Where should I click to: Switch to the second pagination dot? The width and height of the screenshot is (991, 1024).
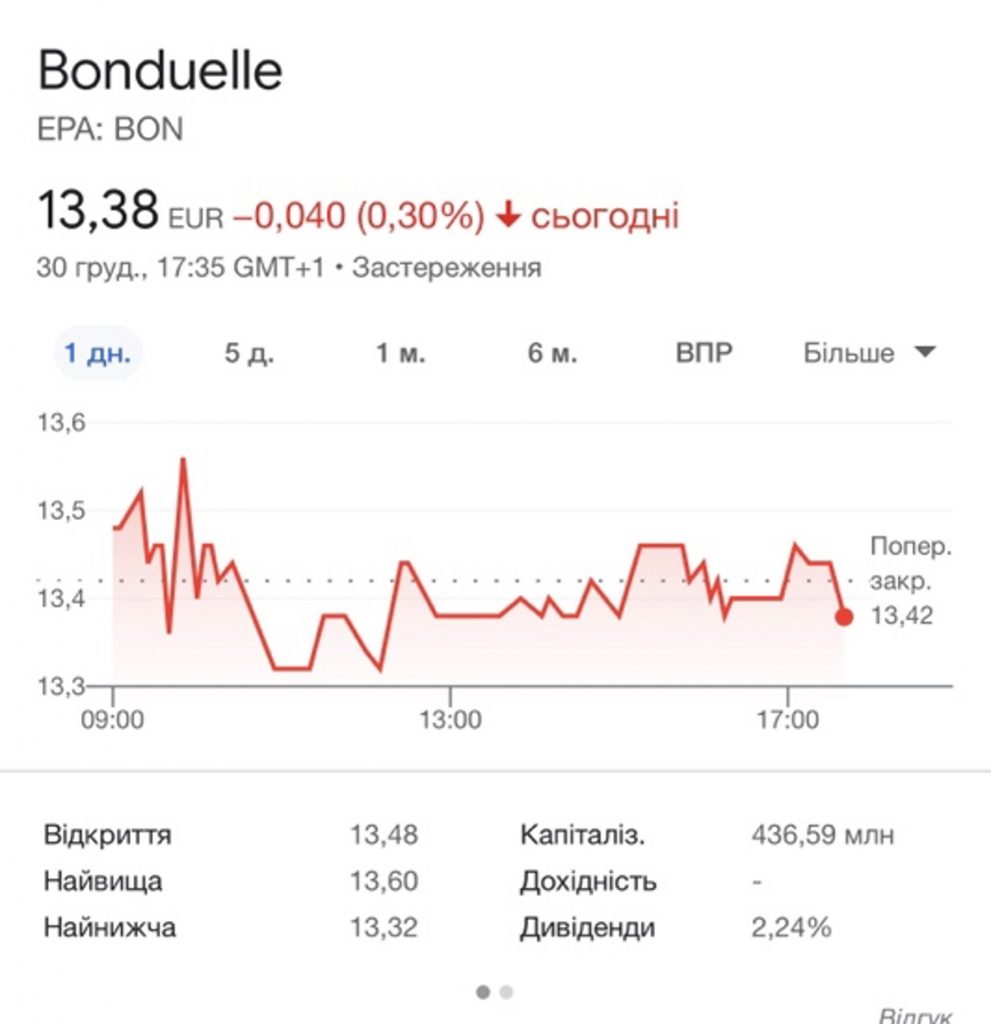pos(506,992)
